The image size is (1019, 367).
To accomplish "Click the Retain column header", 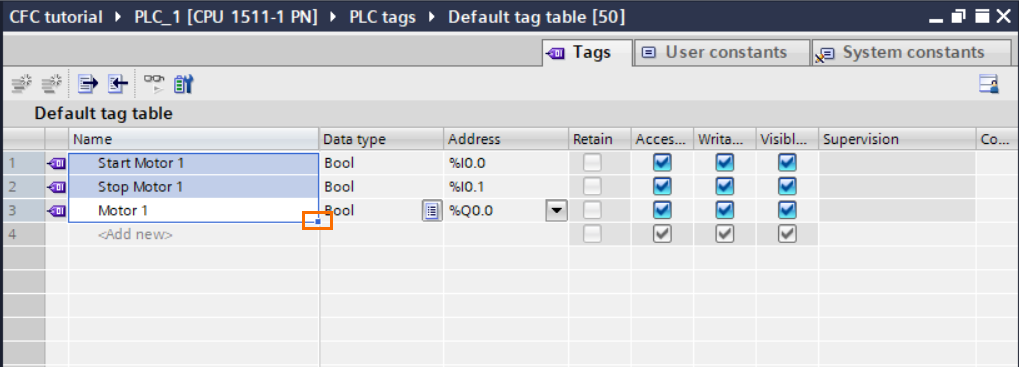I will click(x=599, y=139).
